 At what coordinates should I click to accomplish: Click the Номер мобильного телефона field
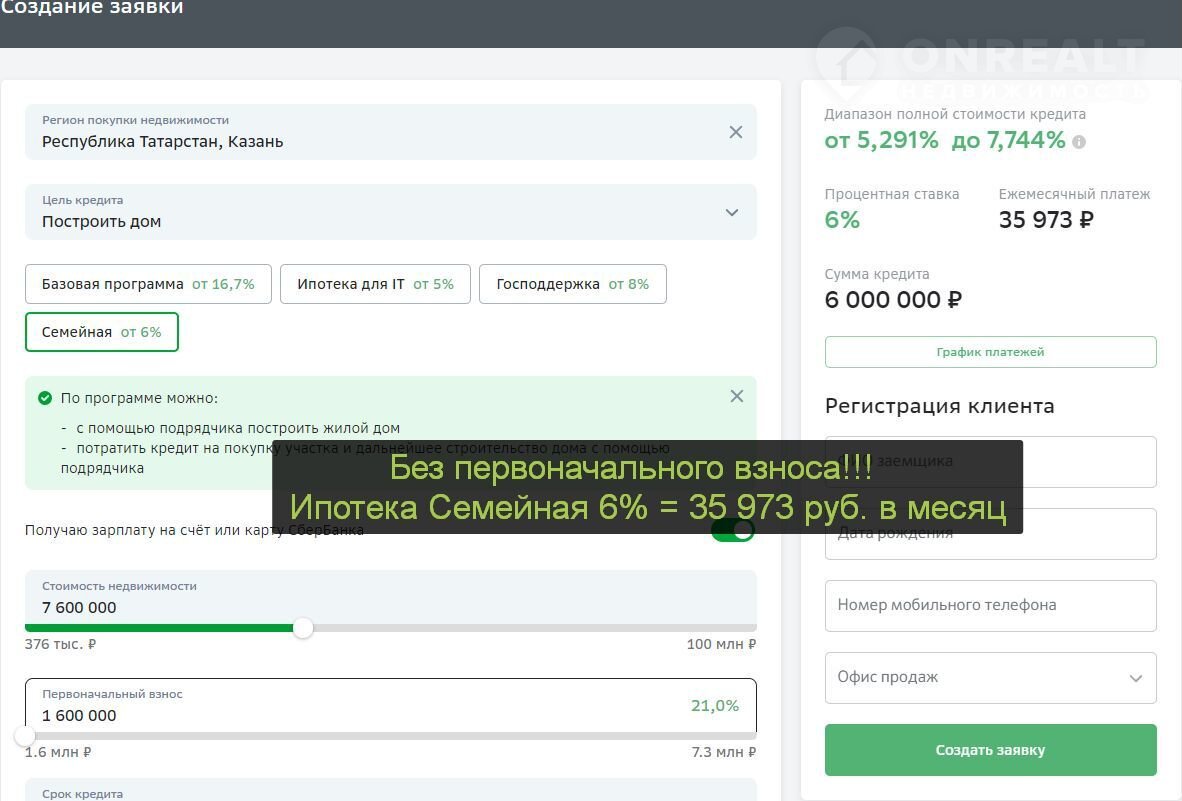[990, 605]
